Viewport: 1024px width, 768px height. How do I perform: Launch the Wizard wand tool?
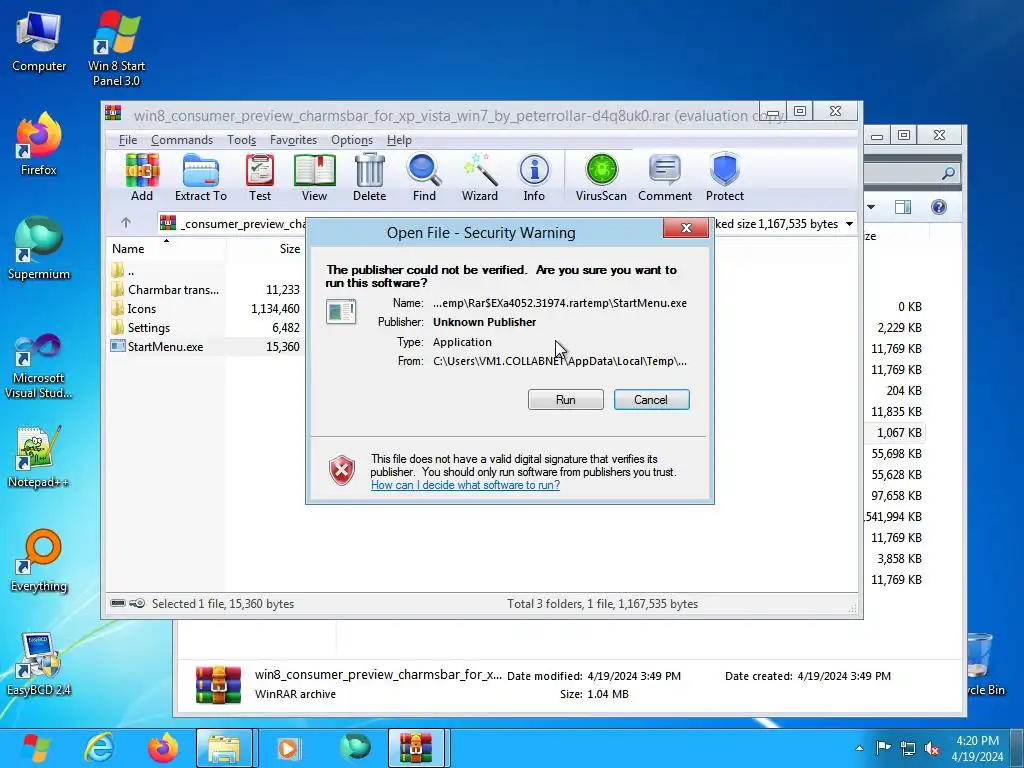click(479, 177)
